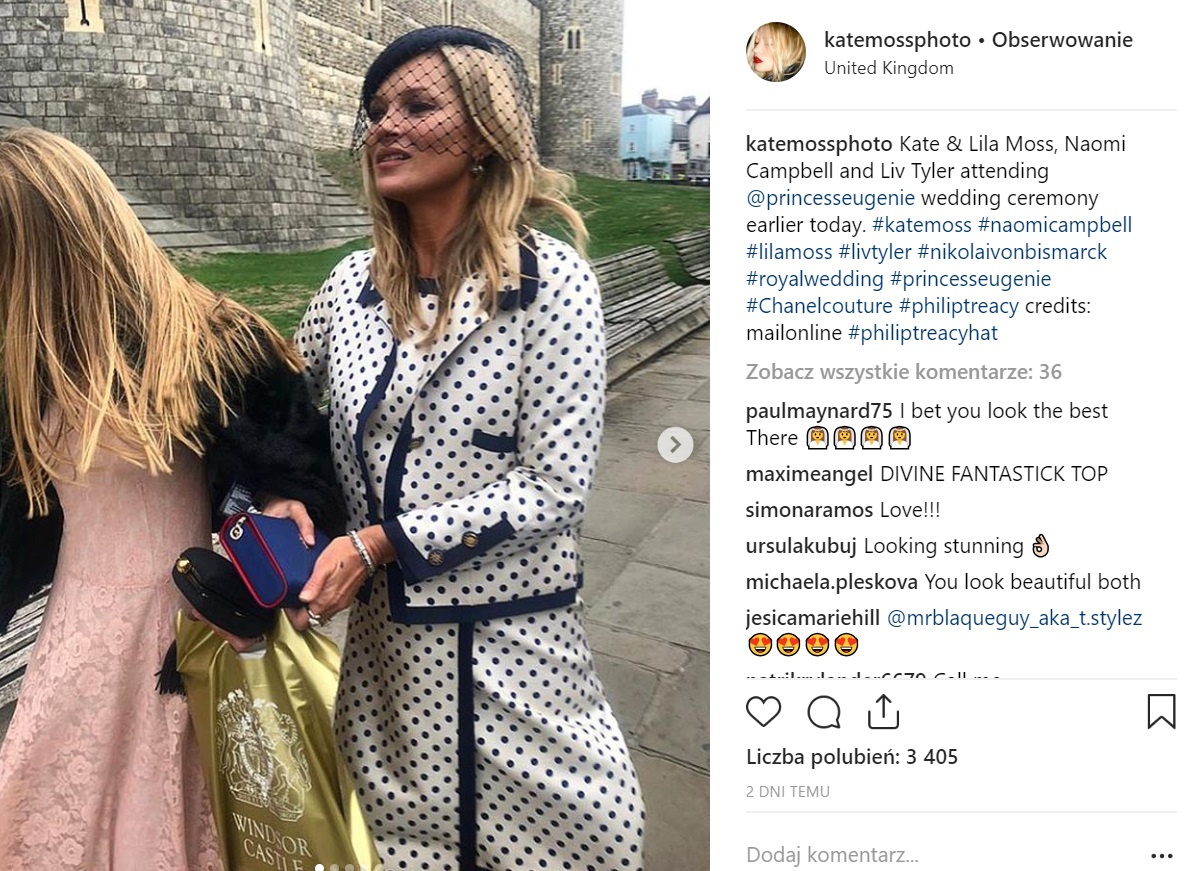This screenshot has height=871, width=1185.
Task: Expand all comments via Zobacz wszystkie komentarze
Action: click(x=903, y=372)
